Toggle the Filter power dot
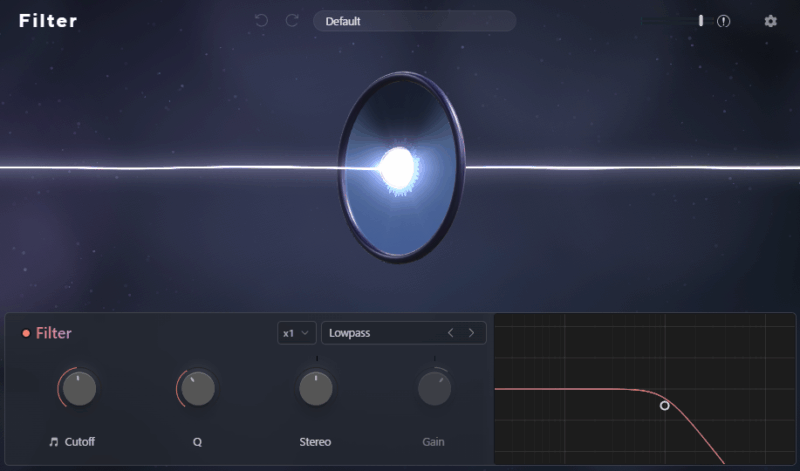This screenshot has height=471, width=800. click(26, 334)
